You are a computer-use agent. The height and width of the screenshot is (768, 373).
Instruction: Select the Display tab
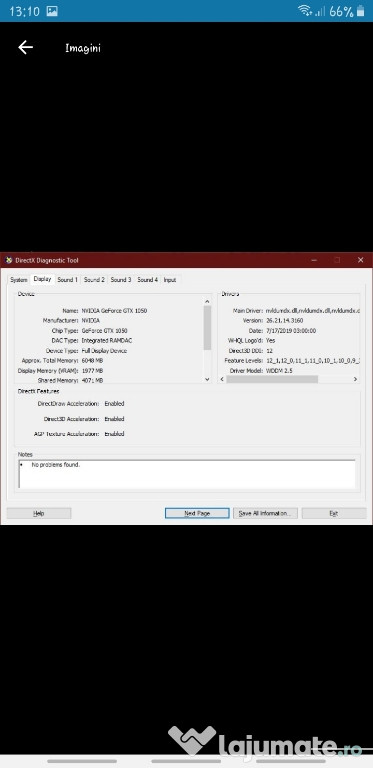(x=43, y=279)
